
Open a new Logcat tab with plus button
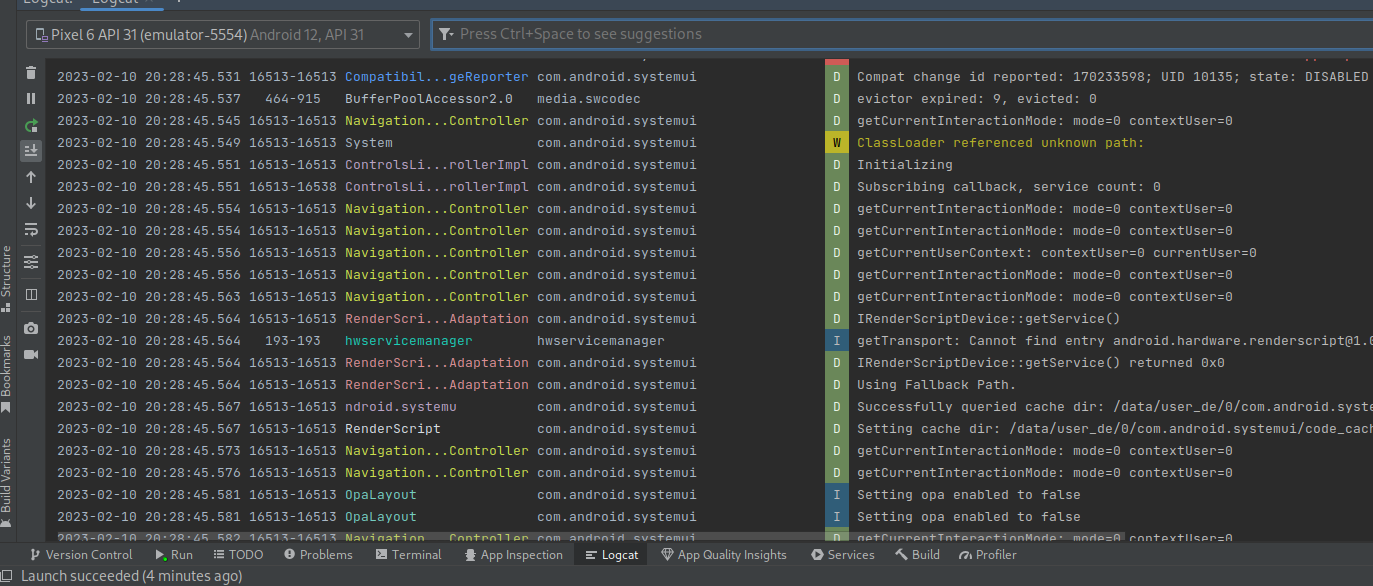point(180,4)
